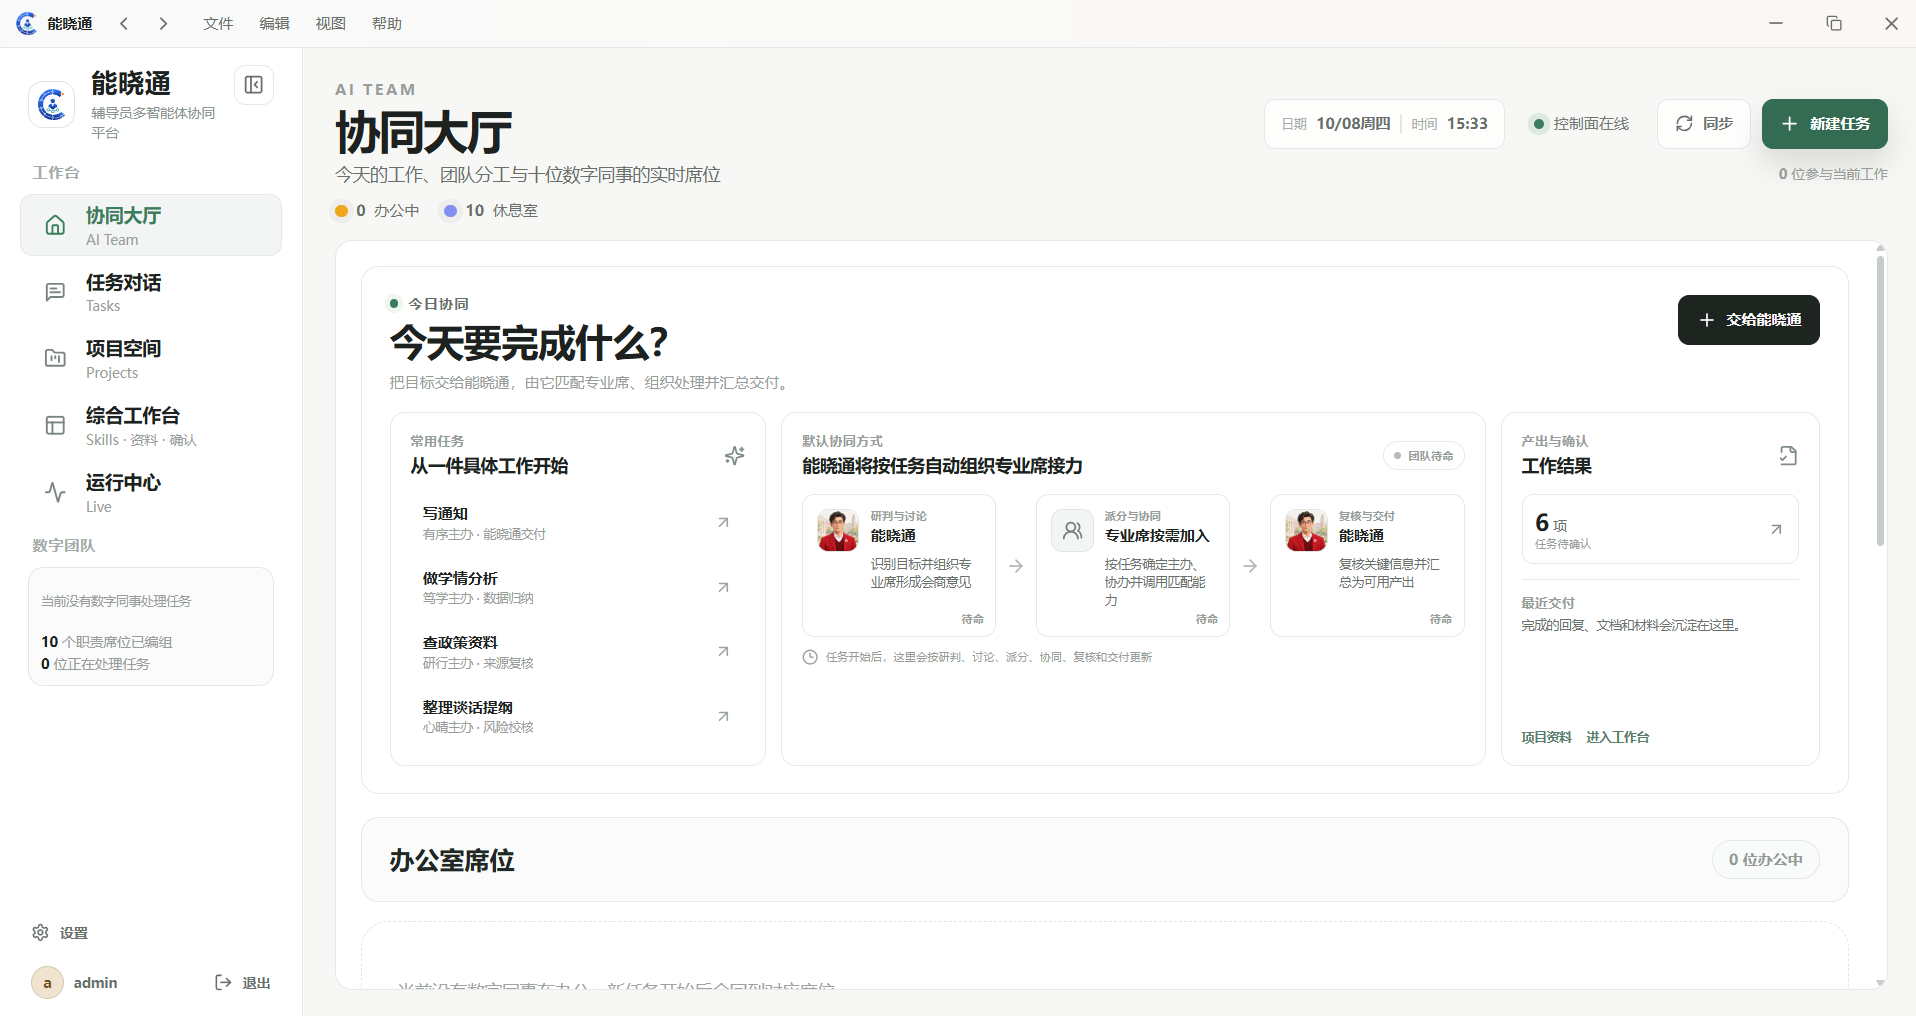
Task: Collapse the sidebar panel icon
Action: [x=254, y=85]
